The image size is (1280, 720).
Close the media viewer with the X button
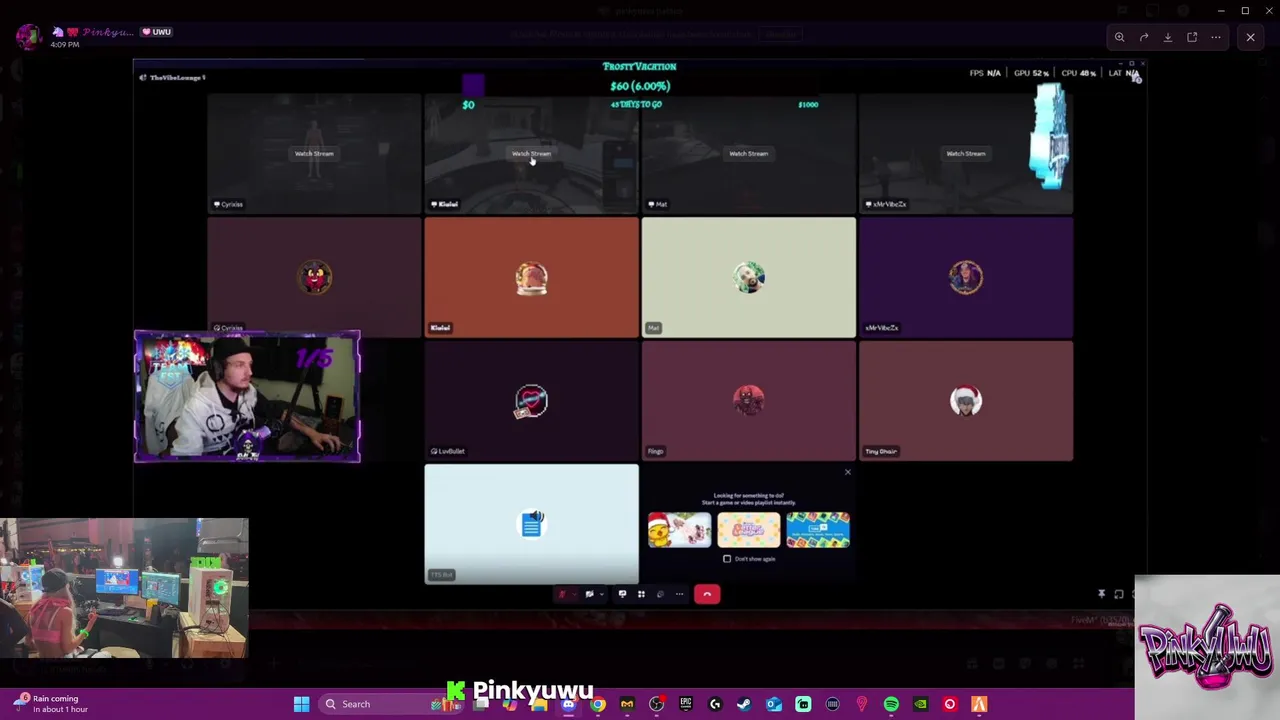(1250, 37)
